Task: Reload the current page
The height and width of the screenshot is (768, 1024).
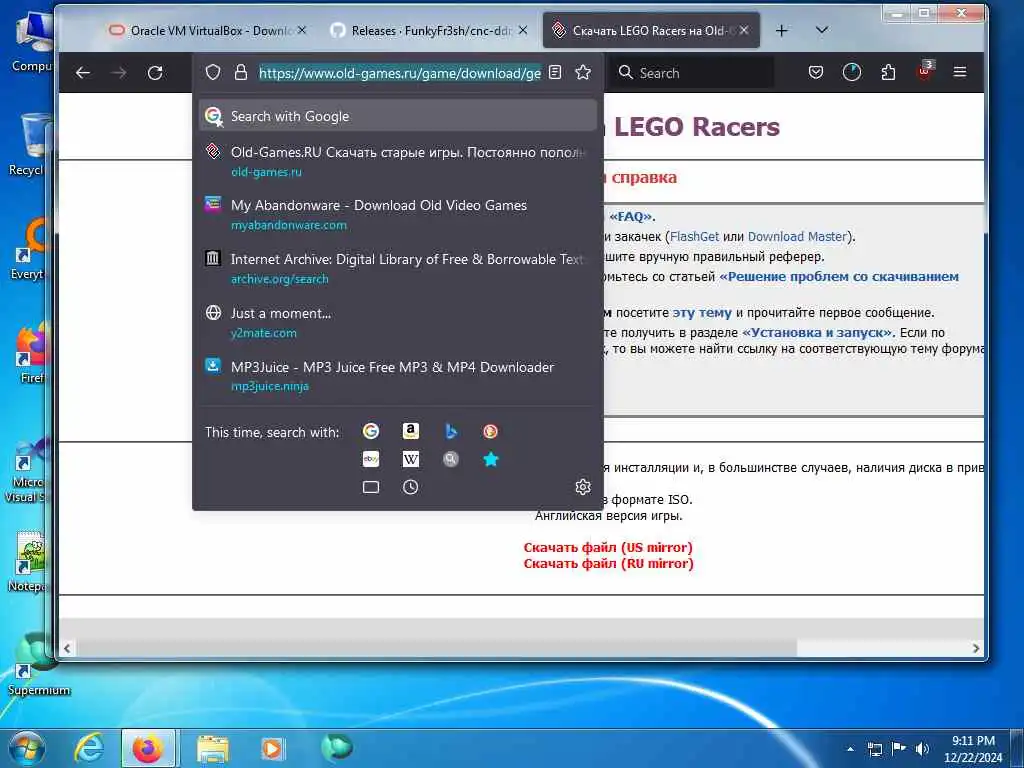Action: click(155, 72)
